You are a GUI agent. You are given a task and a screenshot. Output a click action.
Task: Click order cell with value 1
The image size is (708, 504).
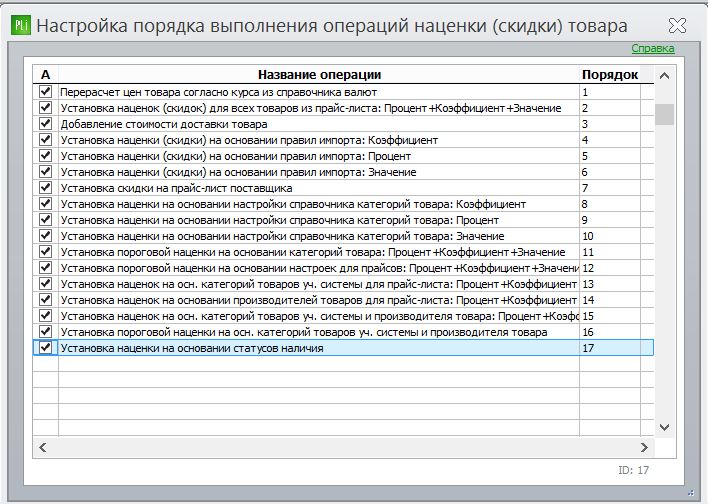click(x=610, y=92)
